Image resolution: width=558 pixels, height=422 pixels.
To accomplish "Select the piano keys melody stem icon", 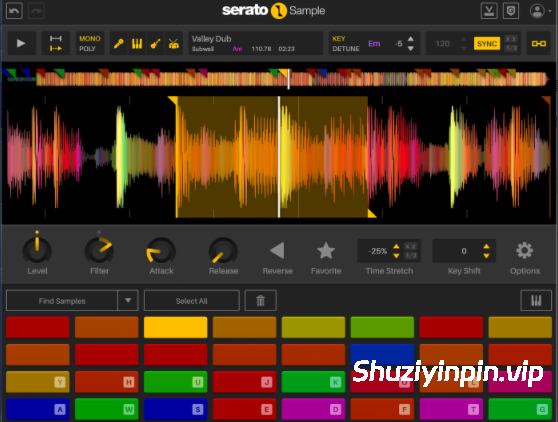I will (x=137, y=43).
